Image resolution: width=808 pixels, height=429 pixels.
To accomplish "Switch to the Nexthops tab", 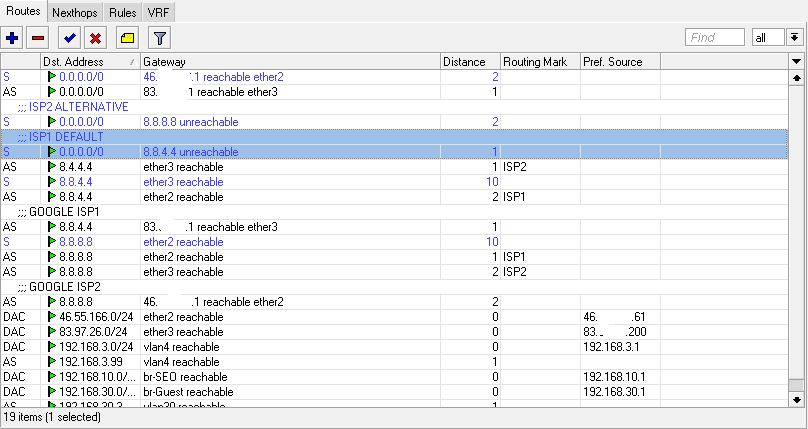I will pos(76,13).
